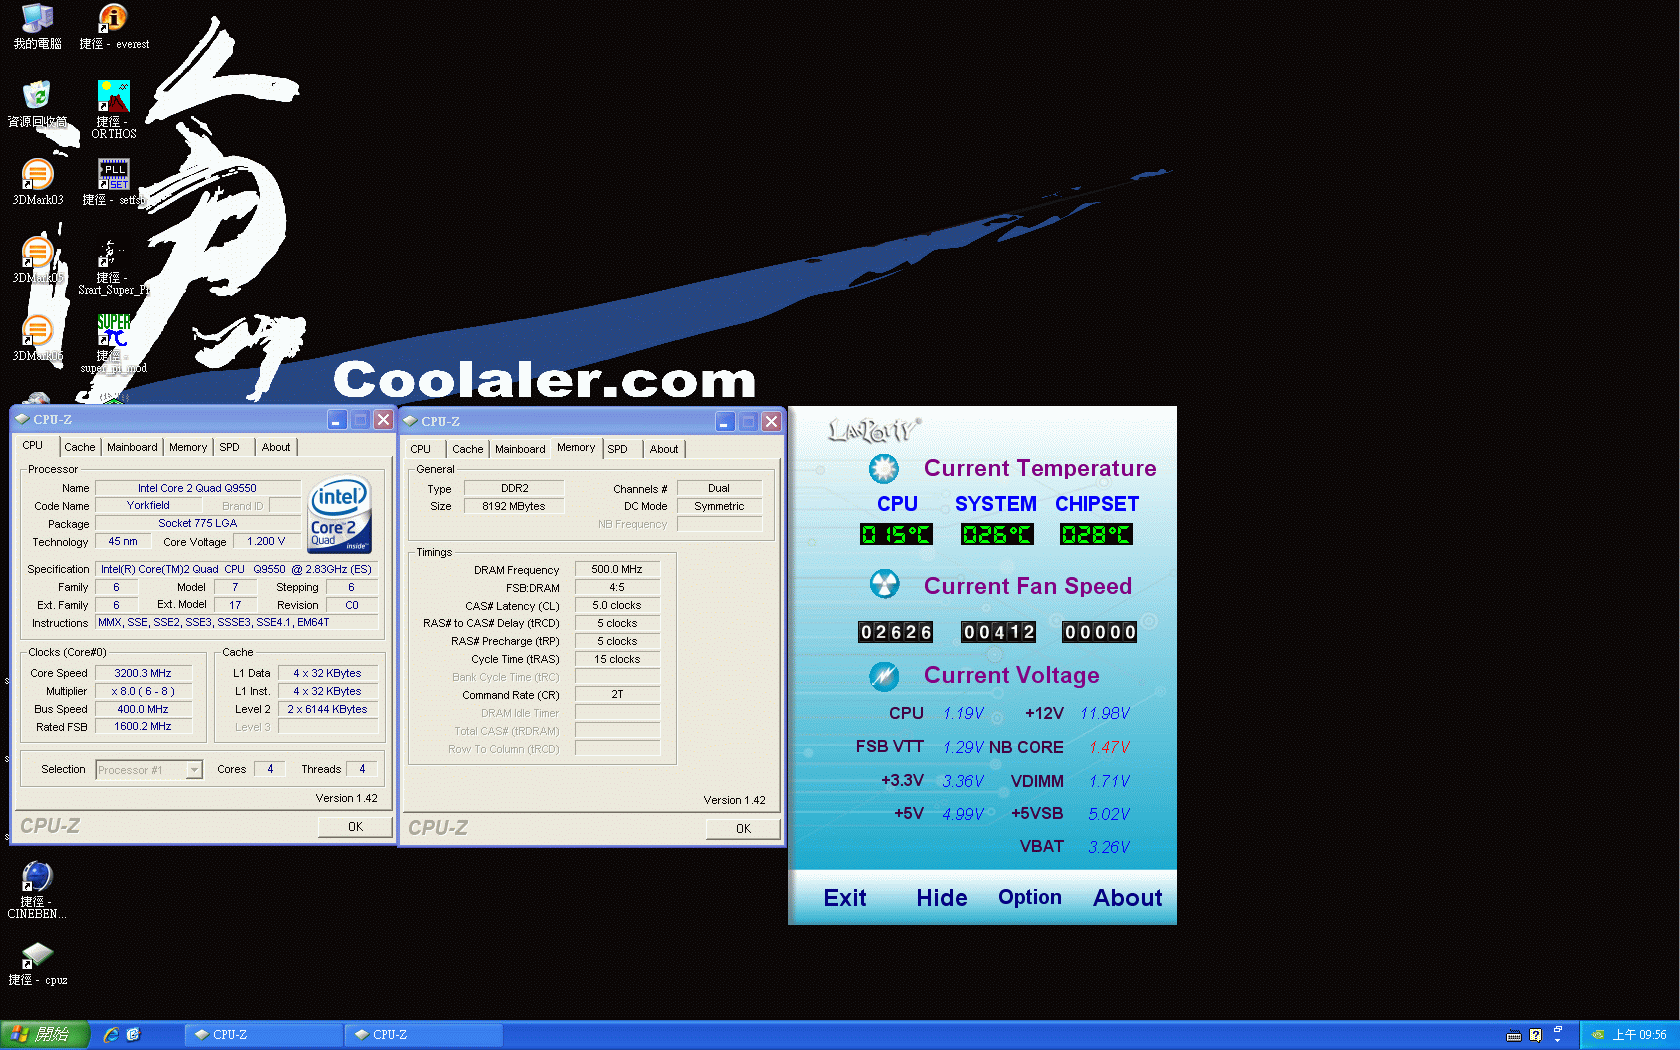Activate second CPU-Z taskbar button
Image resolution: width=1680 pixels, height=1050 pixels.
(423, 1035)
